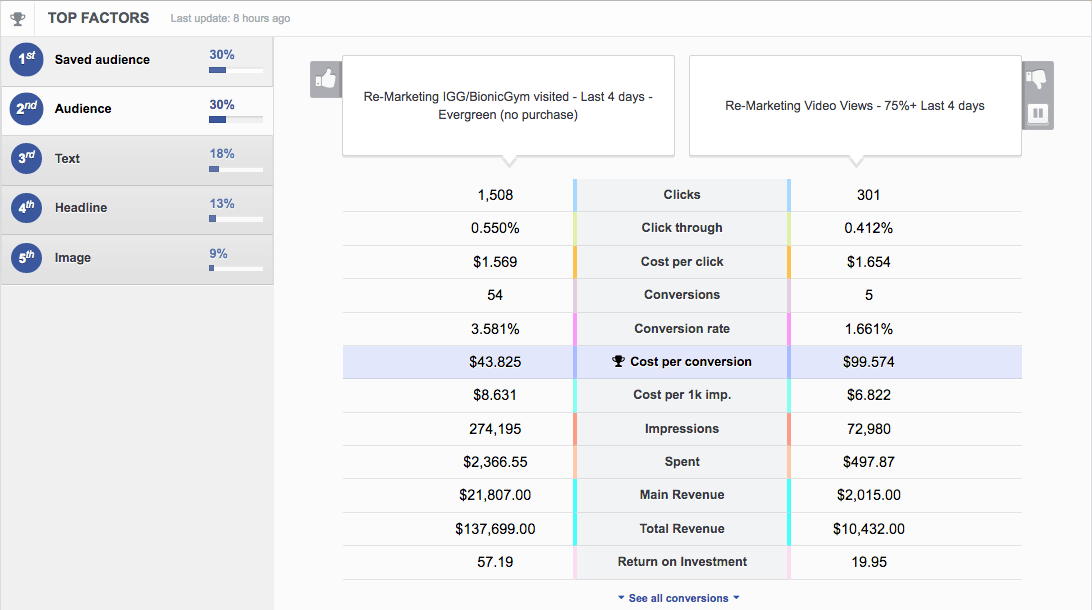
Task: Click the trophy icon beside Top Factors
Action: click(x=18, y=19)
